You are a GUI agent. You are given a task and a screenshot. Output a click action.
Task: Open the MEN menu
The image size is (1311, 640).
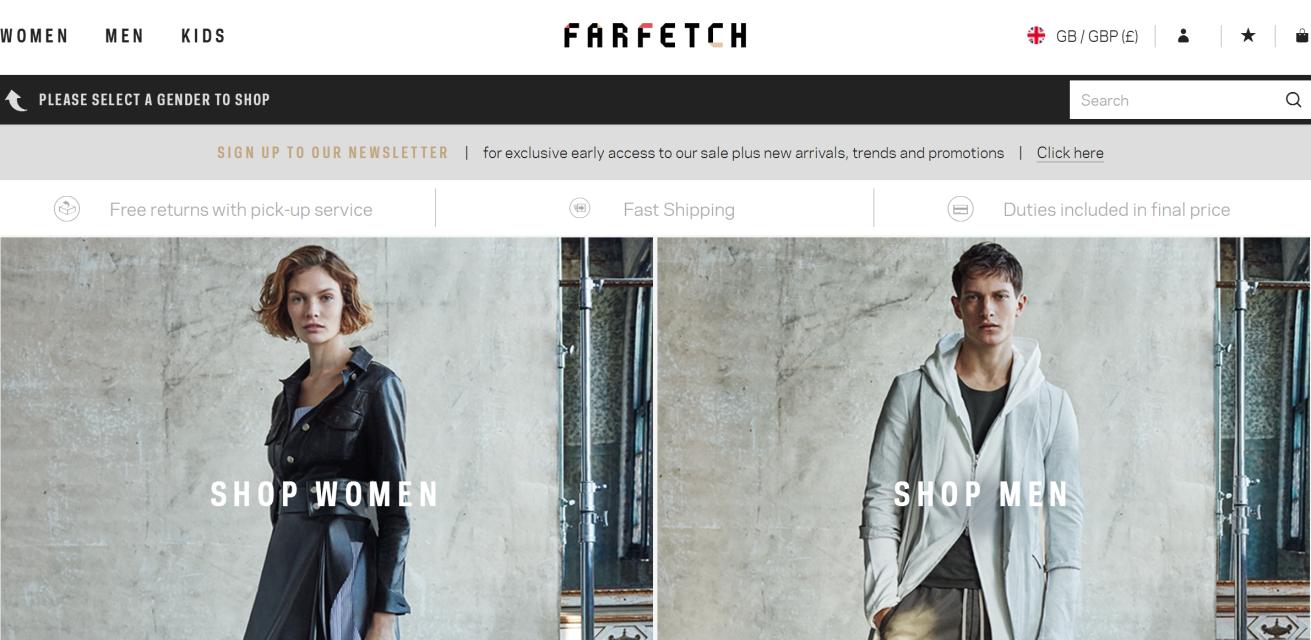[x=125, y=36]
